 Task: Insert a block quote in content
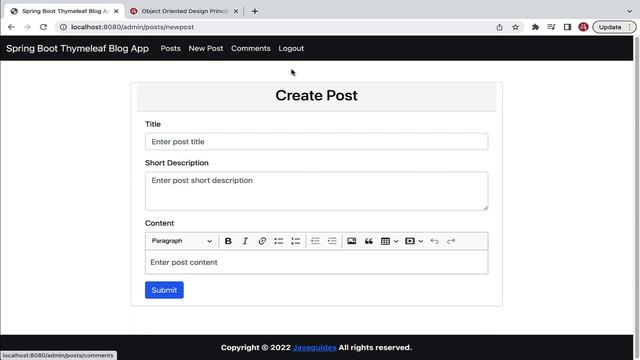(369, 241)
